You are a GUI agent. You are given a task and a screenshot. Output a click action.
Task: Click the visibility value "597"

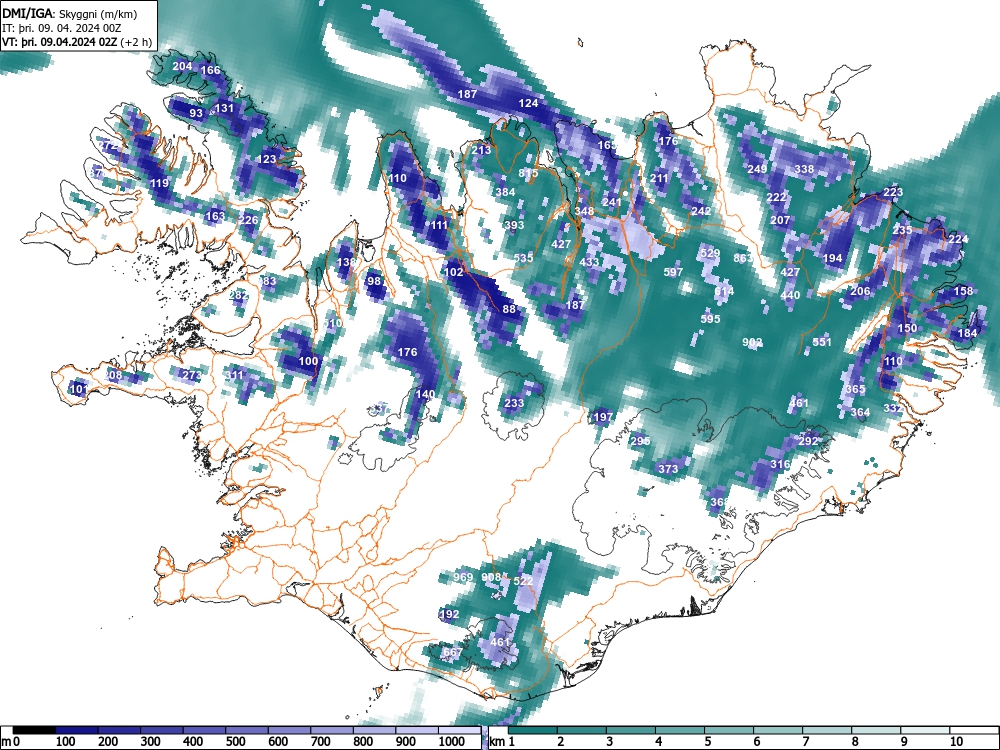tap(673, 272)
